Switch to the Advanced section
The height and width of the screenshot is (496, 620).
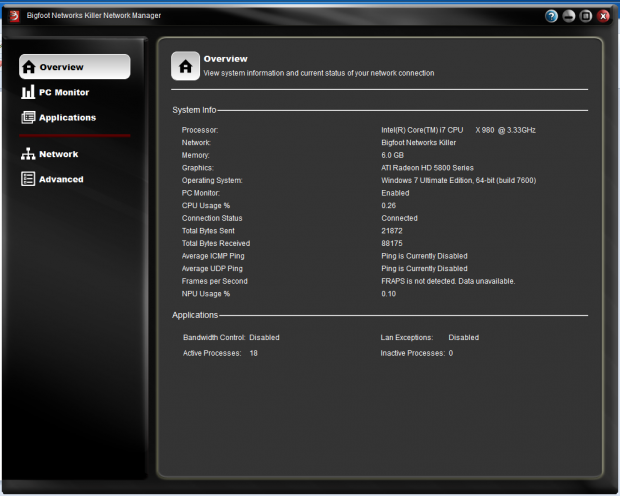pos(52,179)
